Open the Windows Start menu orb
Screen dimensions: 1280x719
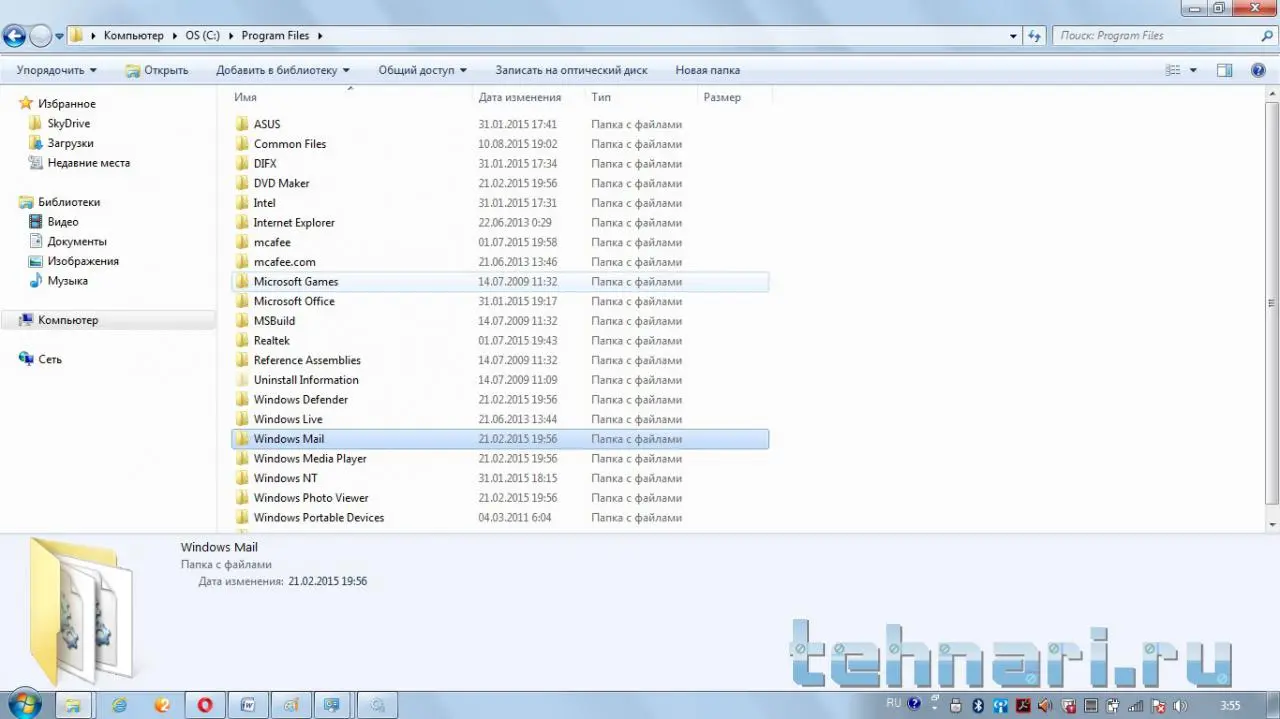pyautogui.click(x=23, y=703)
